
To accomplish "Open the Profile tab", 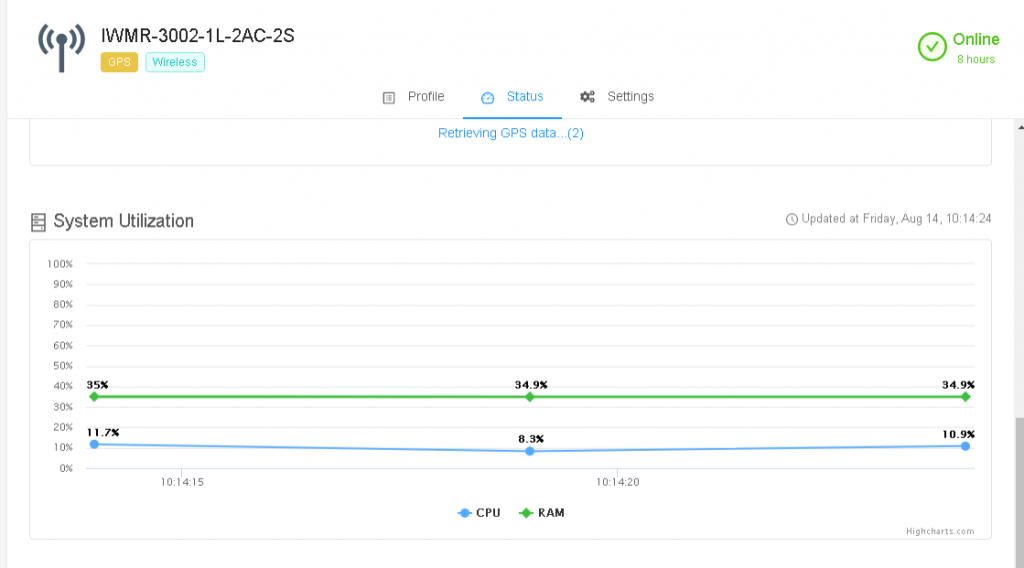I will tap(425, 97).
